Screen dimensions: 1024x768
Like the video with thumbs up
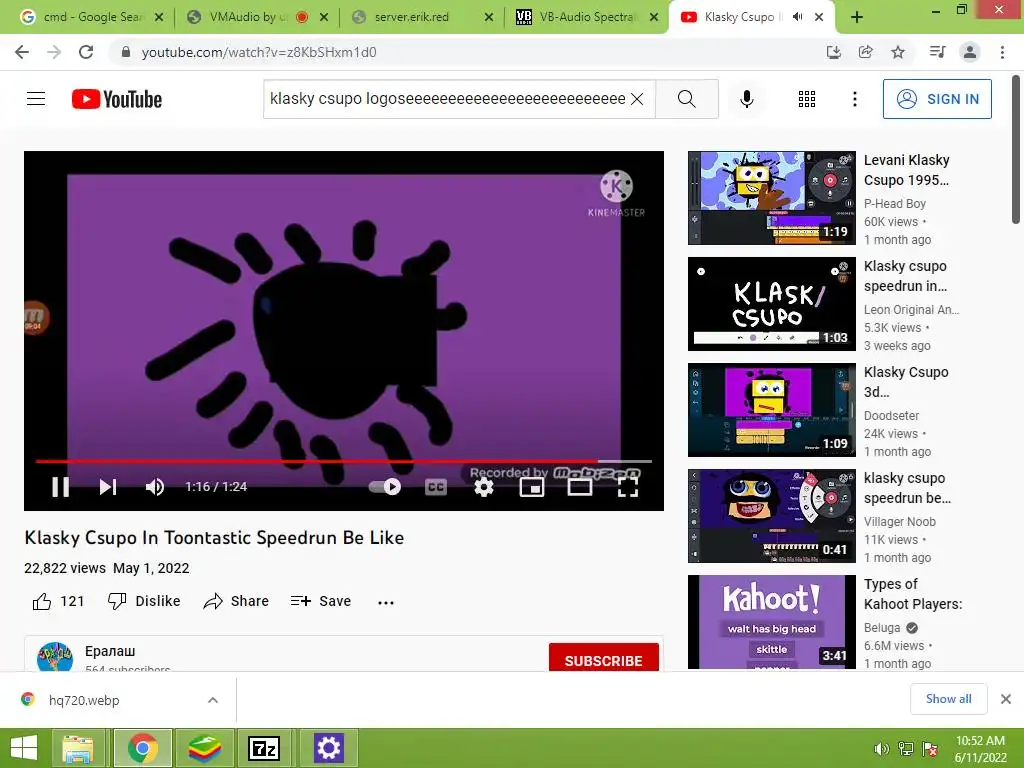(x=59, y=601)
